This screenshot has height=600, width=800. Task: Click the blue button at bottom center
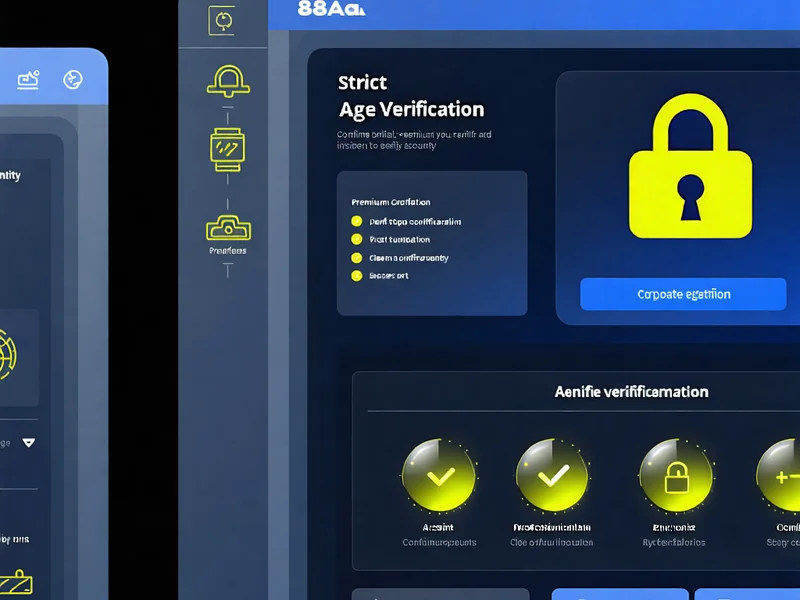[620, 594]
